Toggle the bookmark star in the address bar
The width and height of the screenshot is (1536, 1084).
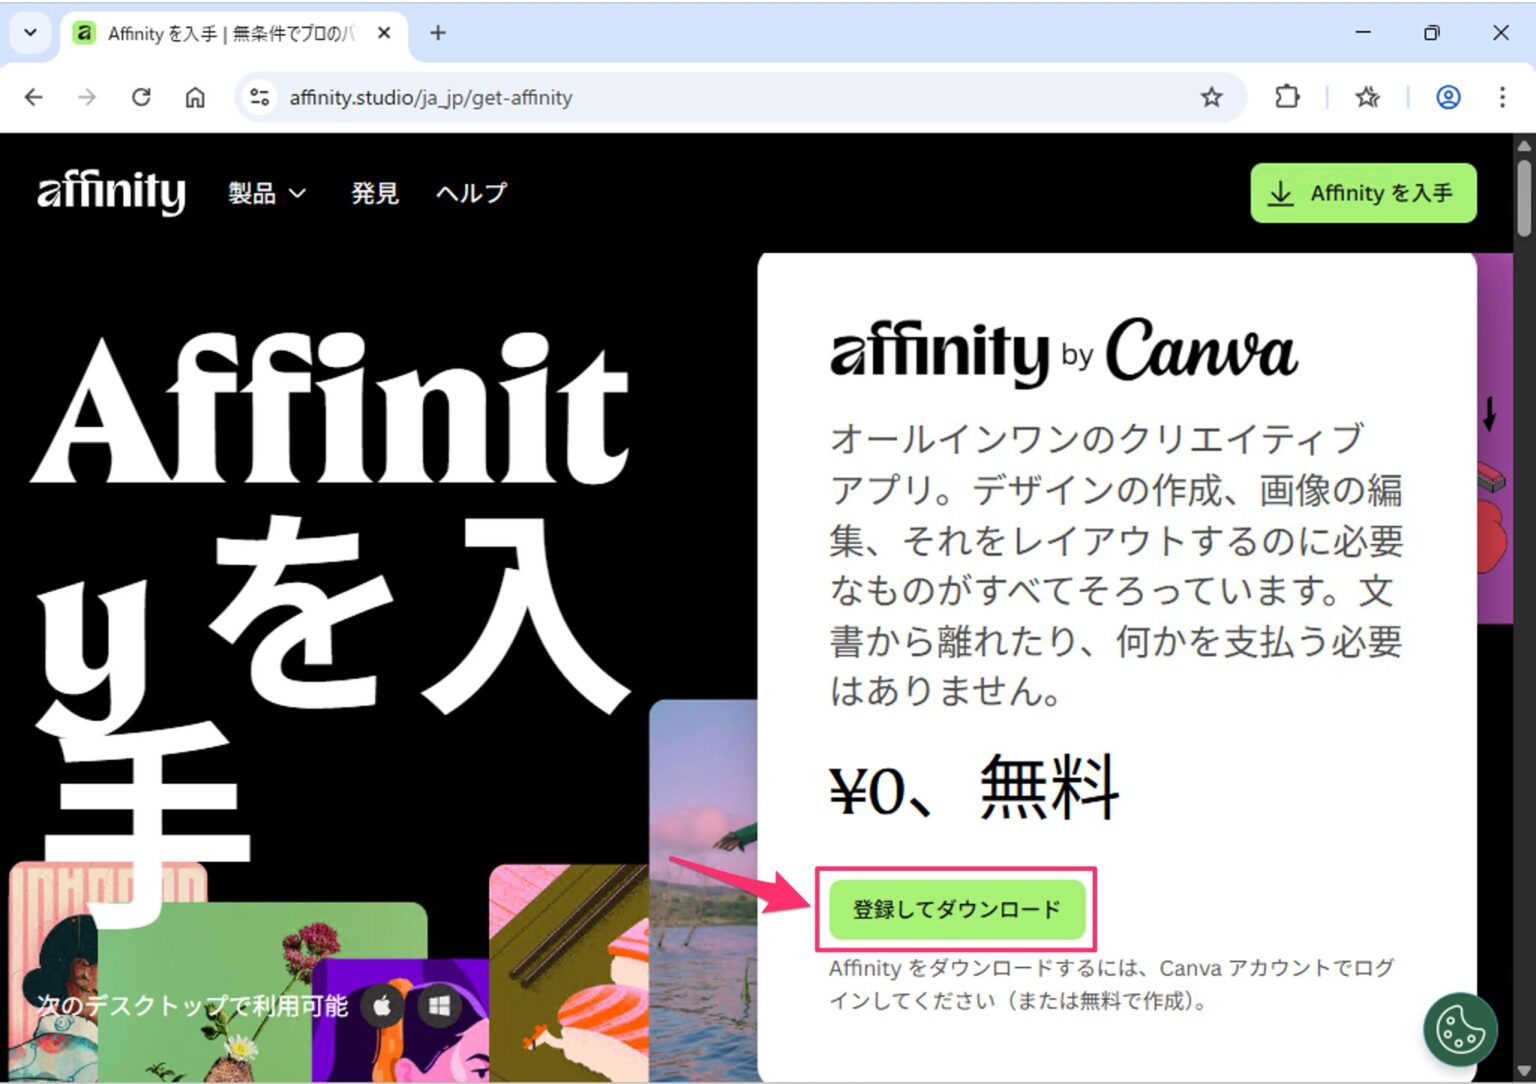point(1212,97)
